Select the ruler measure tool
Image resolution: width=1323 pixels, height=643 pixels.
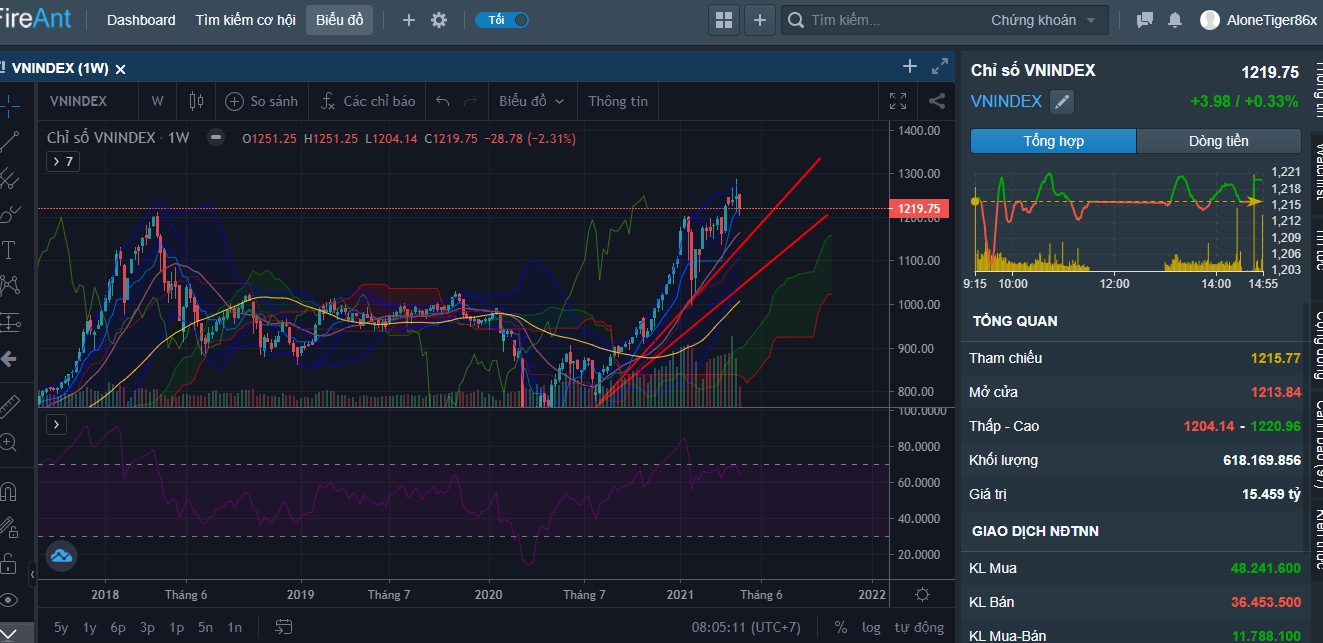point(9,405)
